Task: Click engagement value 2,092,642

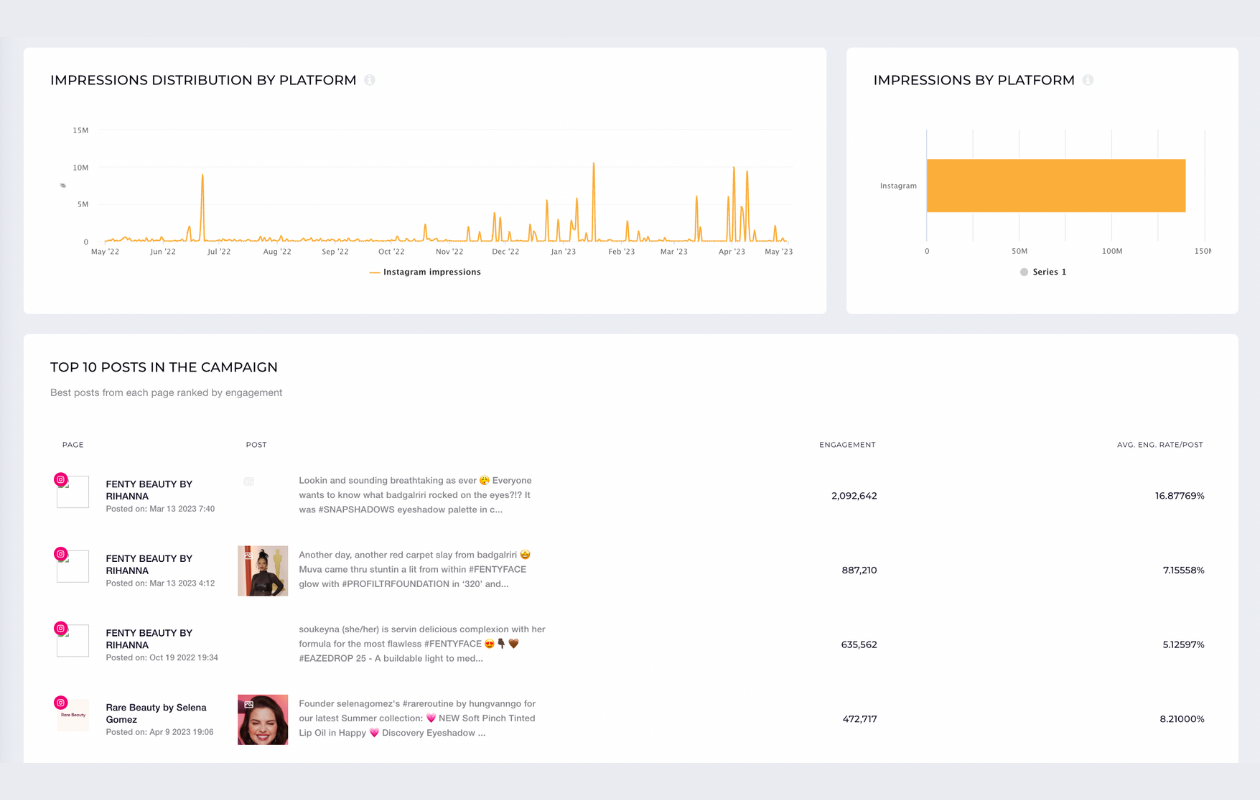Action: tap(854, 496)
